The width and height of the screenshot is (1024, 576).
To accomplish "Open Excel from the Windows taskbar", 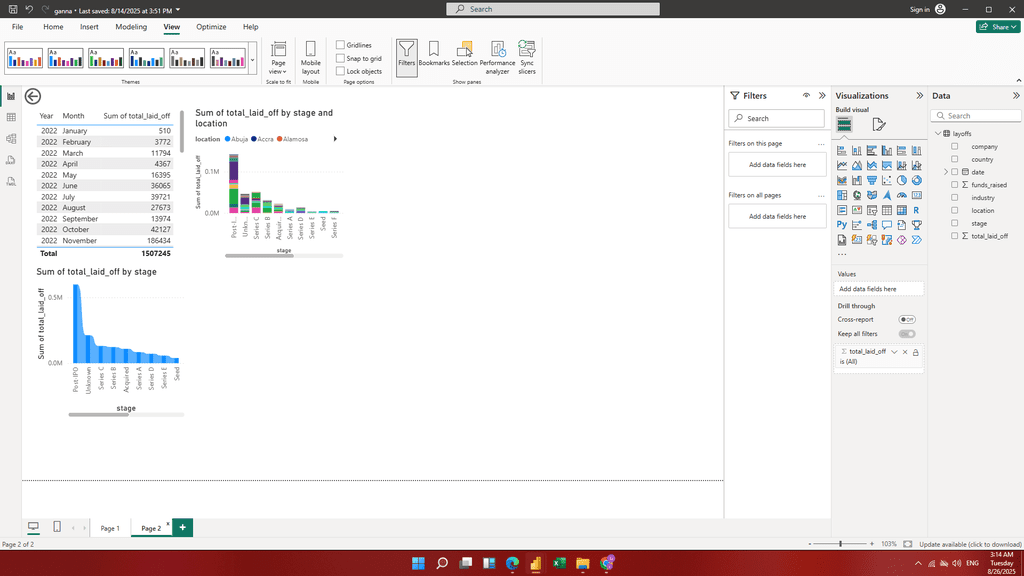I will [559, 563].
